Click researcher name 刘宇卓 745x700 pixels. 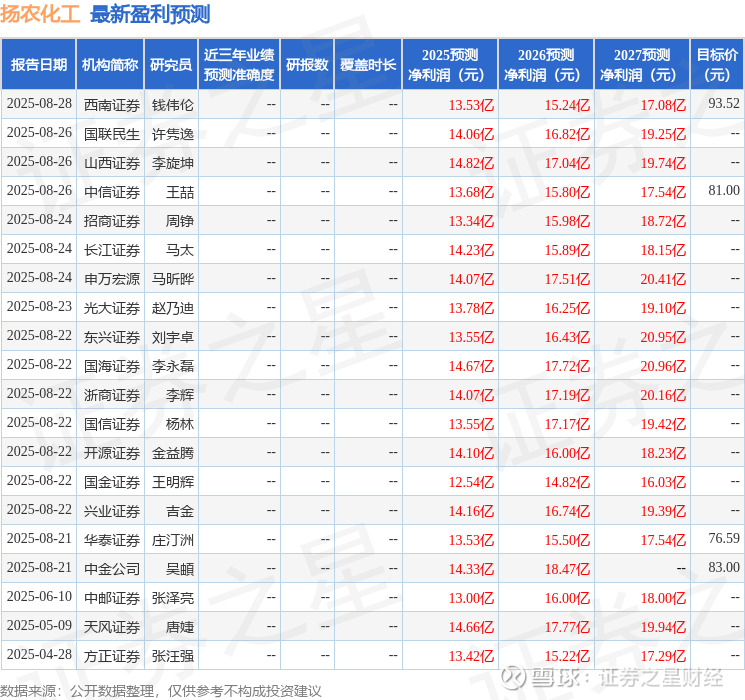172,337
